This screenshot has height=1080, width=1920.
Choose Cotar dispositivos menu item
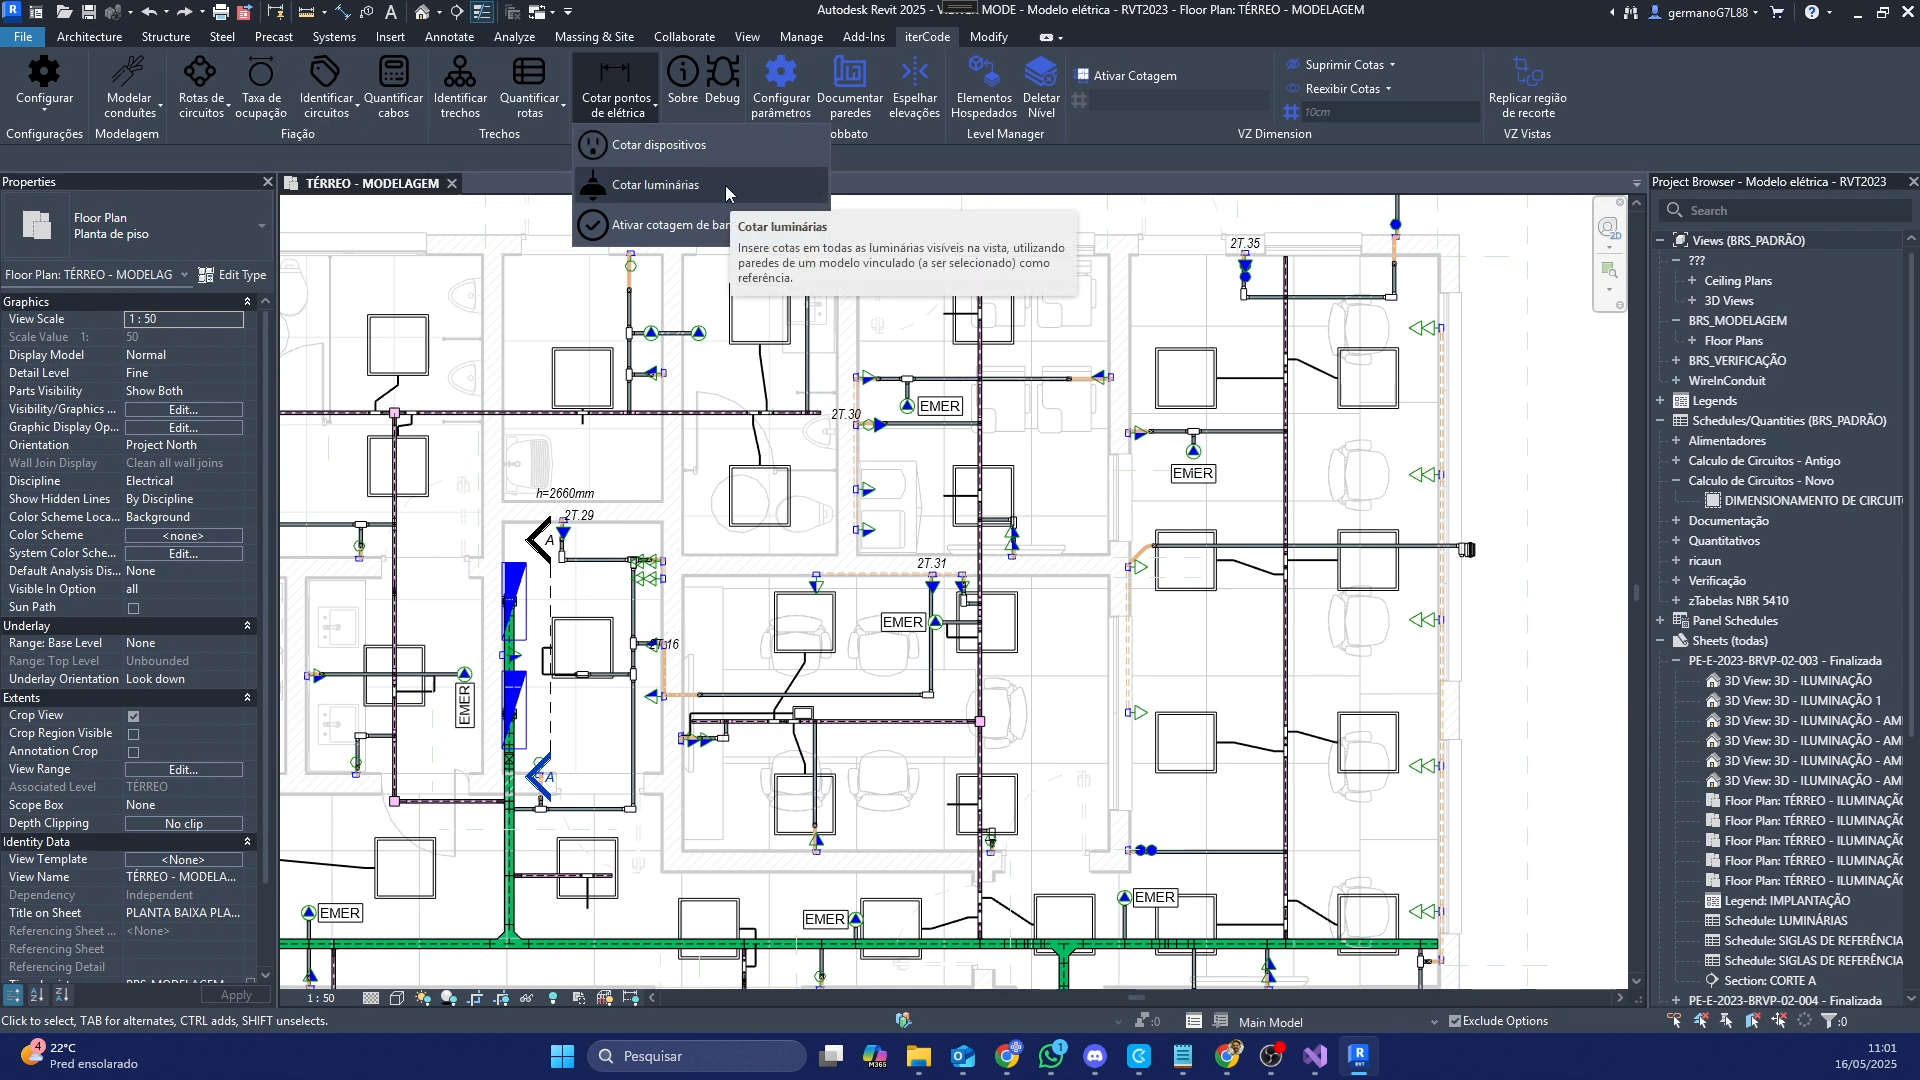658,145
